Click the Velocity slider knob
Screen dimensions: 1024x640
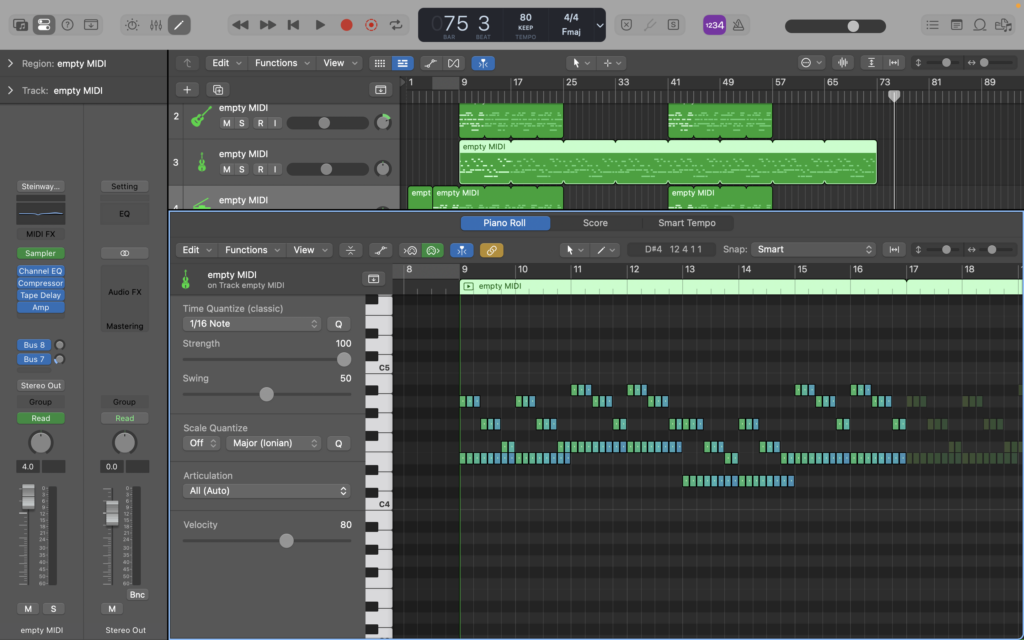pos(286,540)
